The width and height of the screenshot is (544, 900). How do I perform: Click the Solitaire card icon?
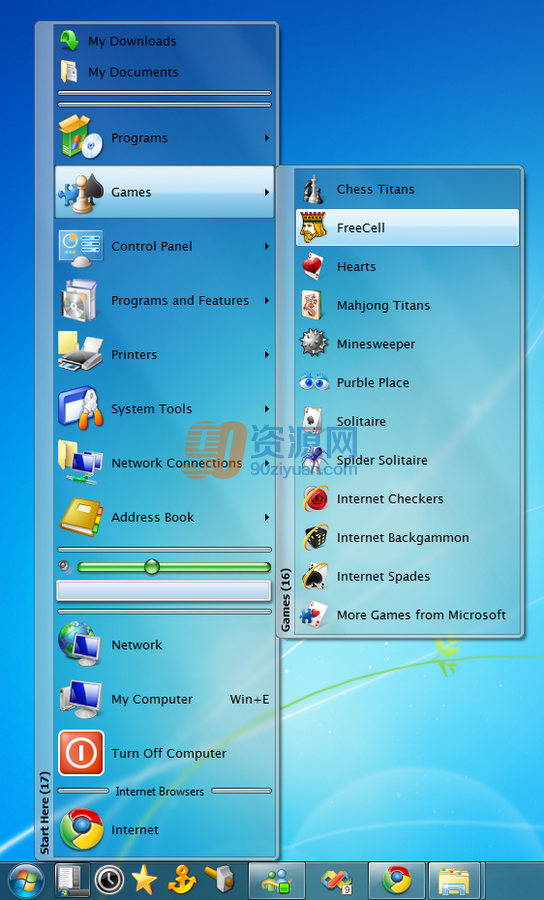pyautogui.click(x=314, y=421)
